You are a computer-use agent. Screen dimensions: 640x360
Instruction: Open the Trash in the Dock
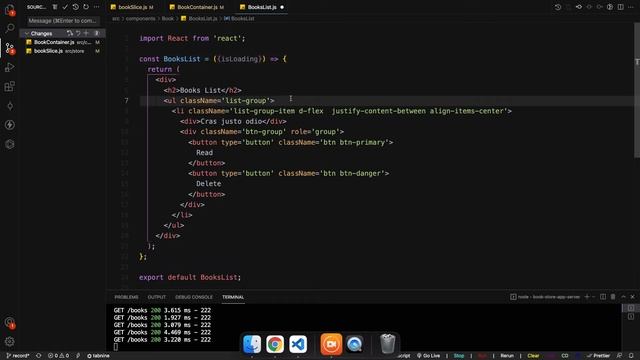pos(387,344)
